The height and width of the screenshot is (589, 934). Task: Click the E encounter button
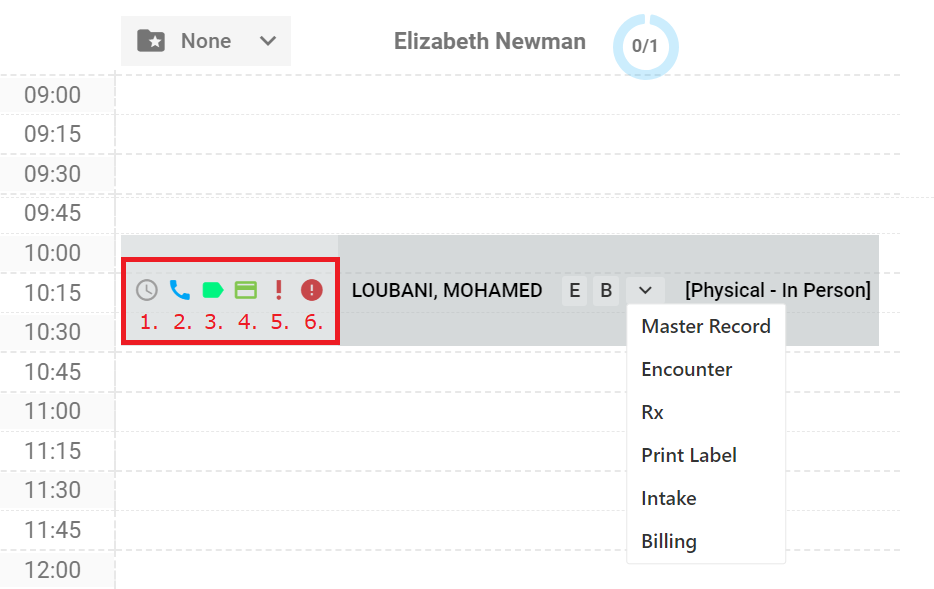(574, 291)
